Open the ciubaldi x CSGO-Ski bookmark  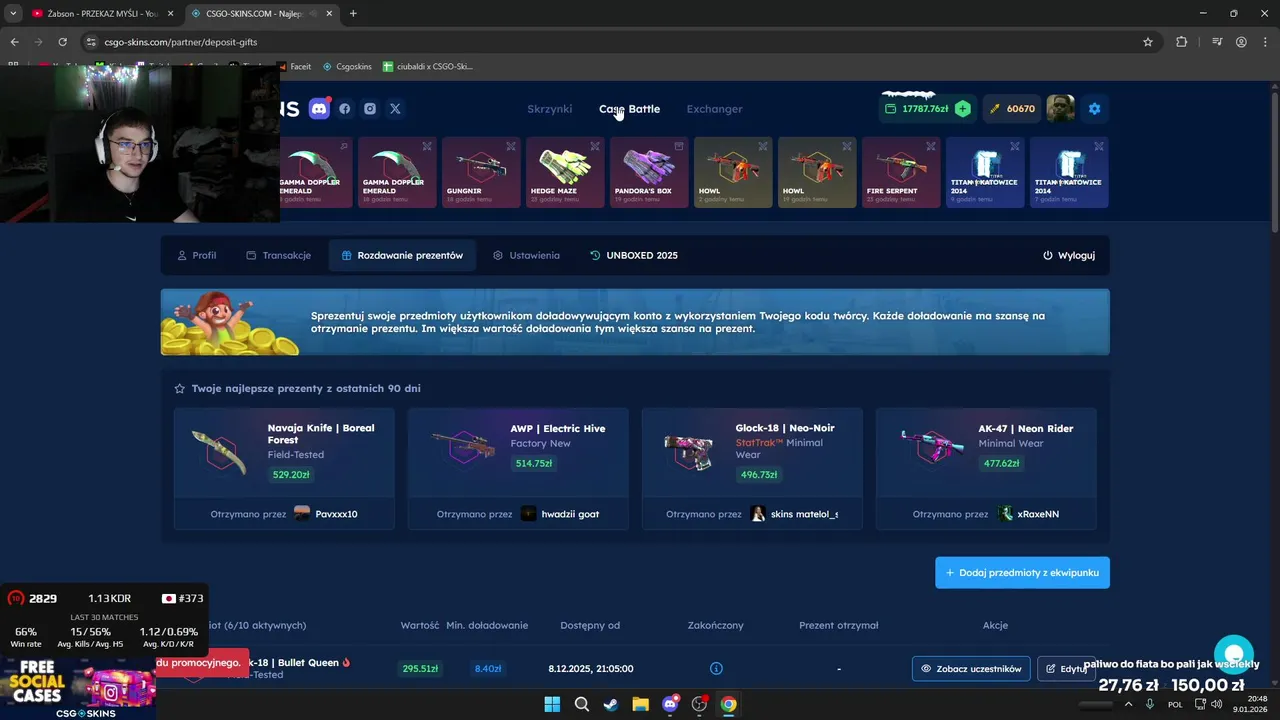[428, 67]
